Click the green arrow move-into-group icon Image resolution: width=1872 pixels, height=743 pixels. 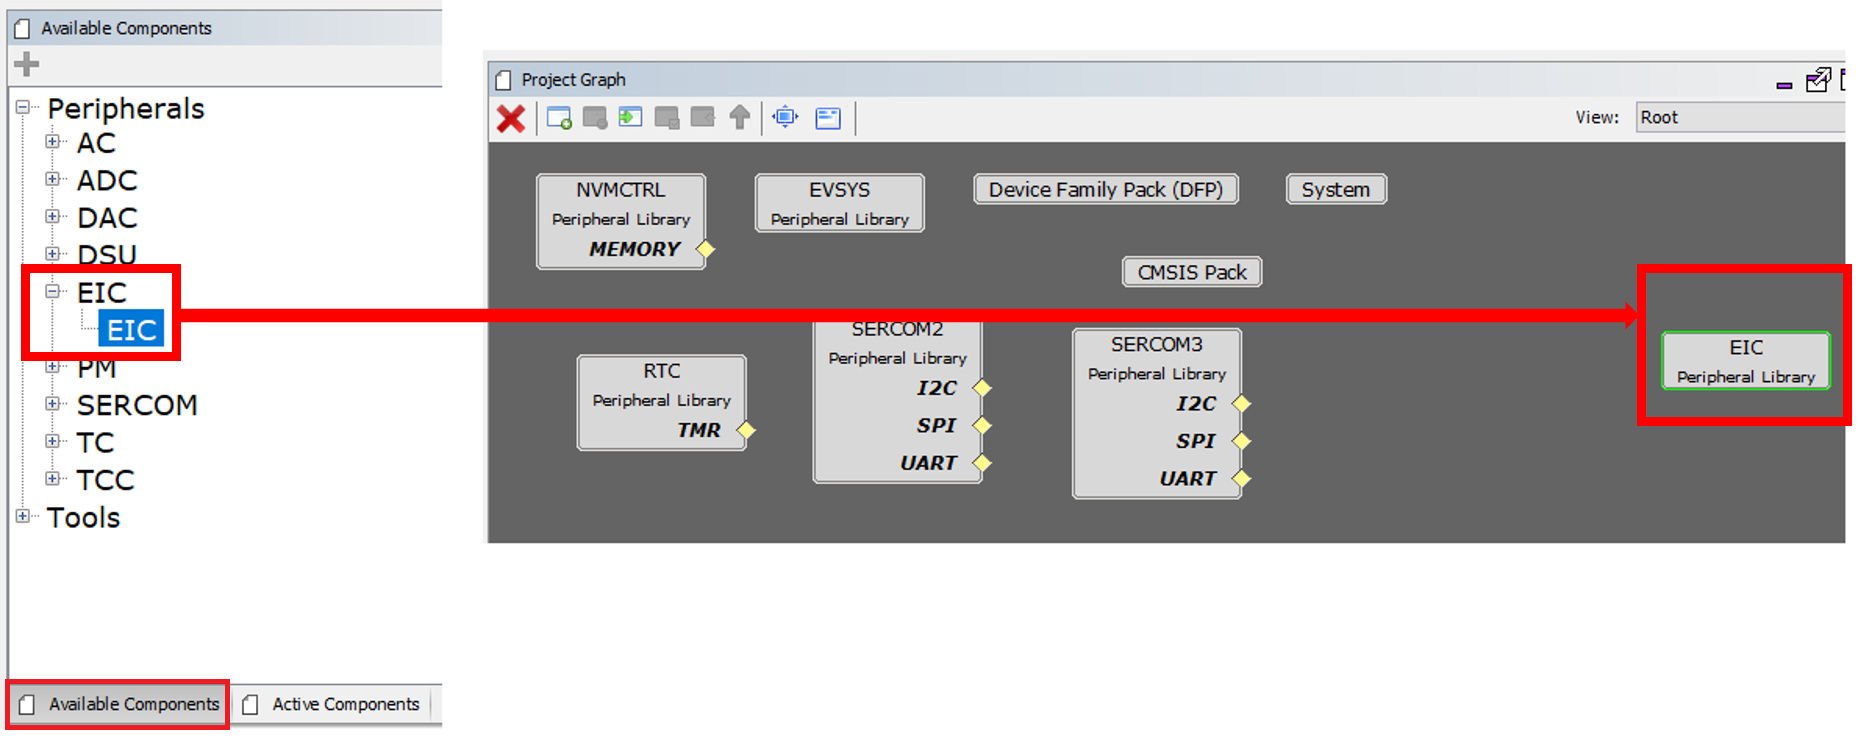630,118
